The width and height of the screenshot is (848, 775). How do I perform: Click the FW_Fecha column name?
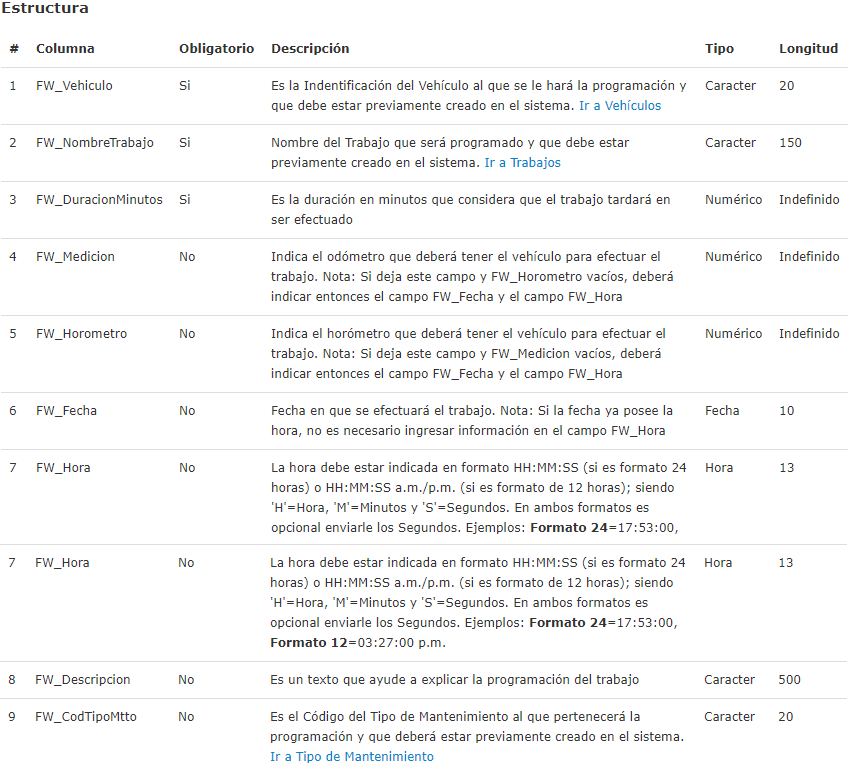click(x=66, y=410)
